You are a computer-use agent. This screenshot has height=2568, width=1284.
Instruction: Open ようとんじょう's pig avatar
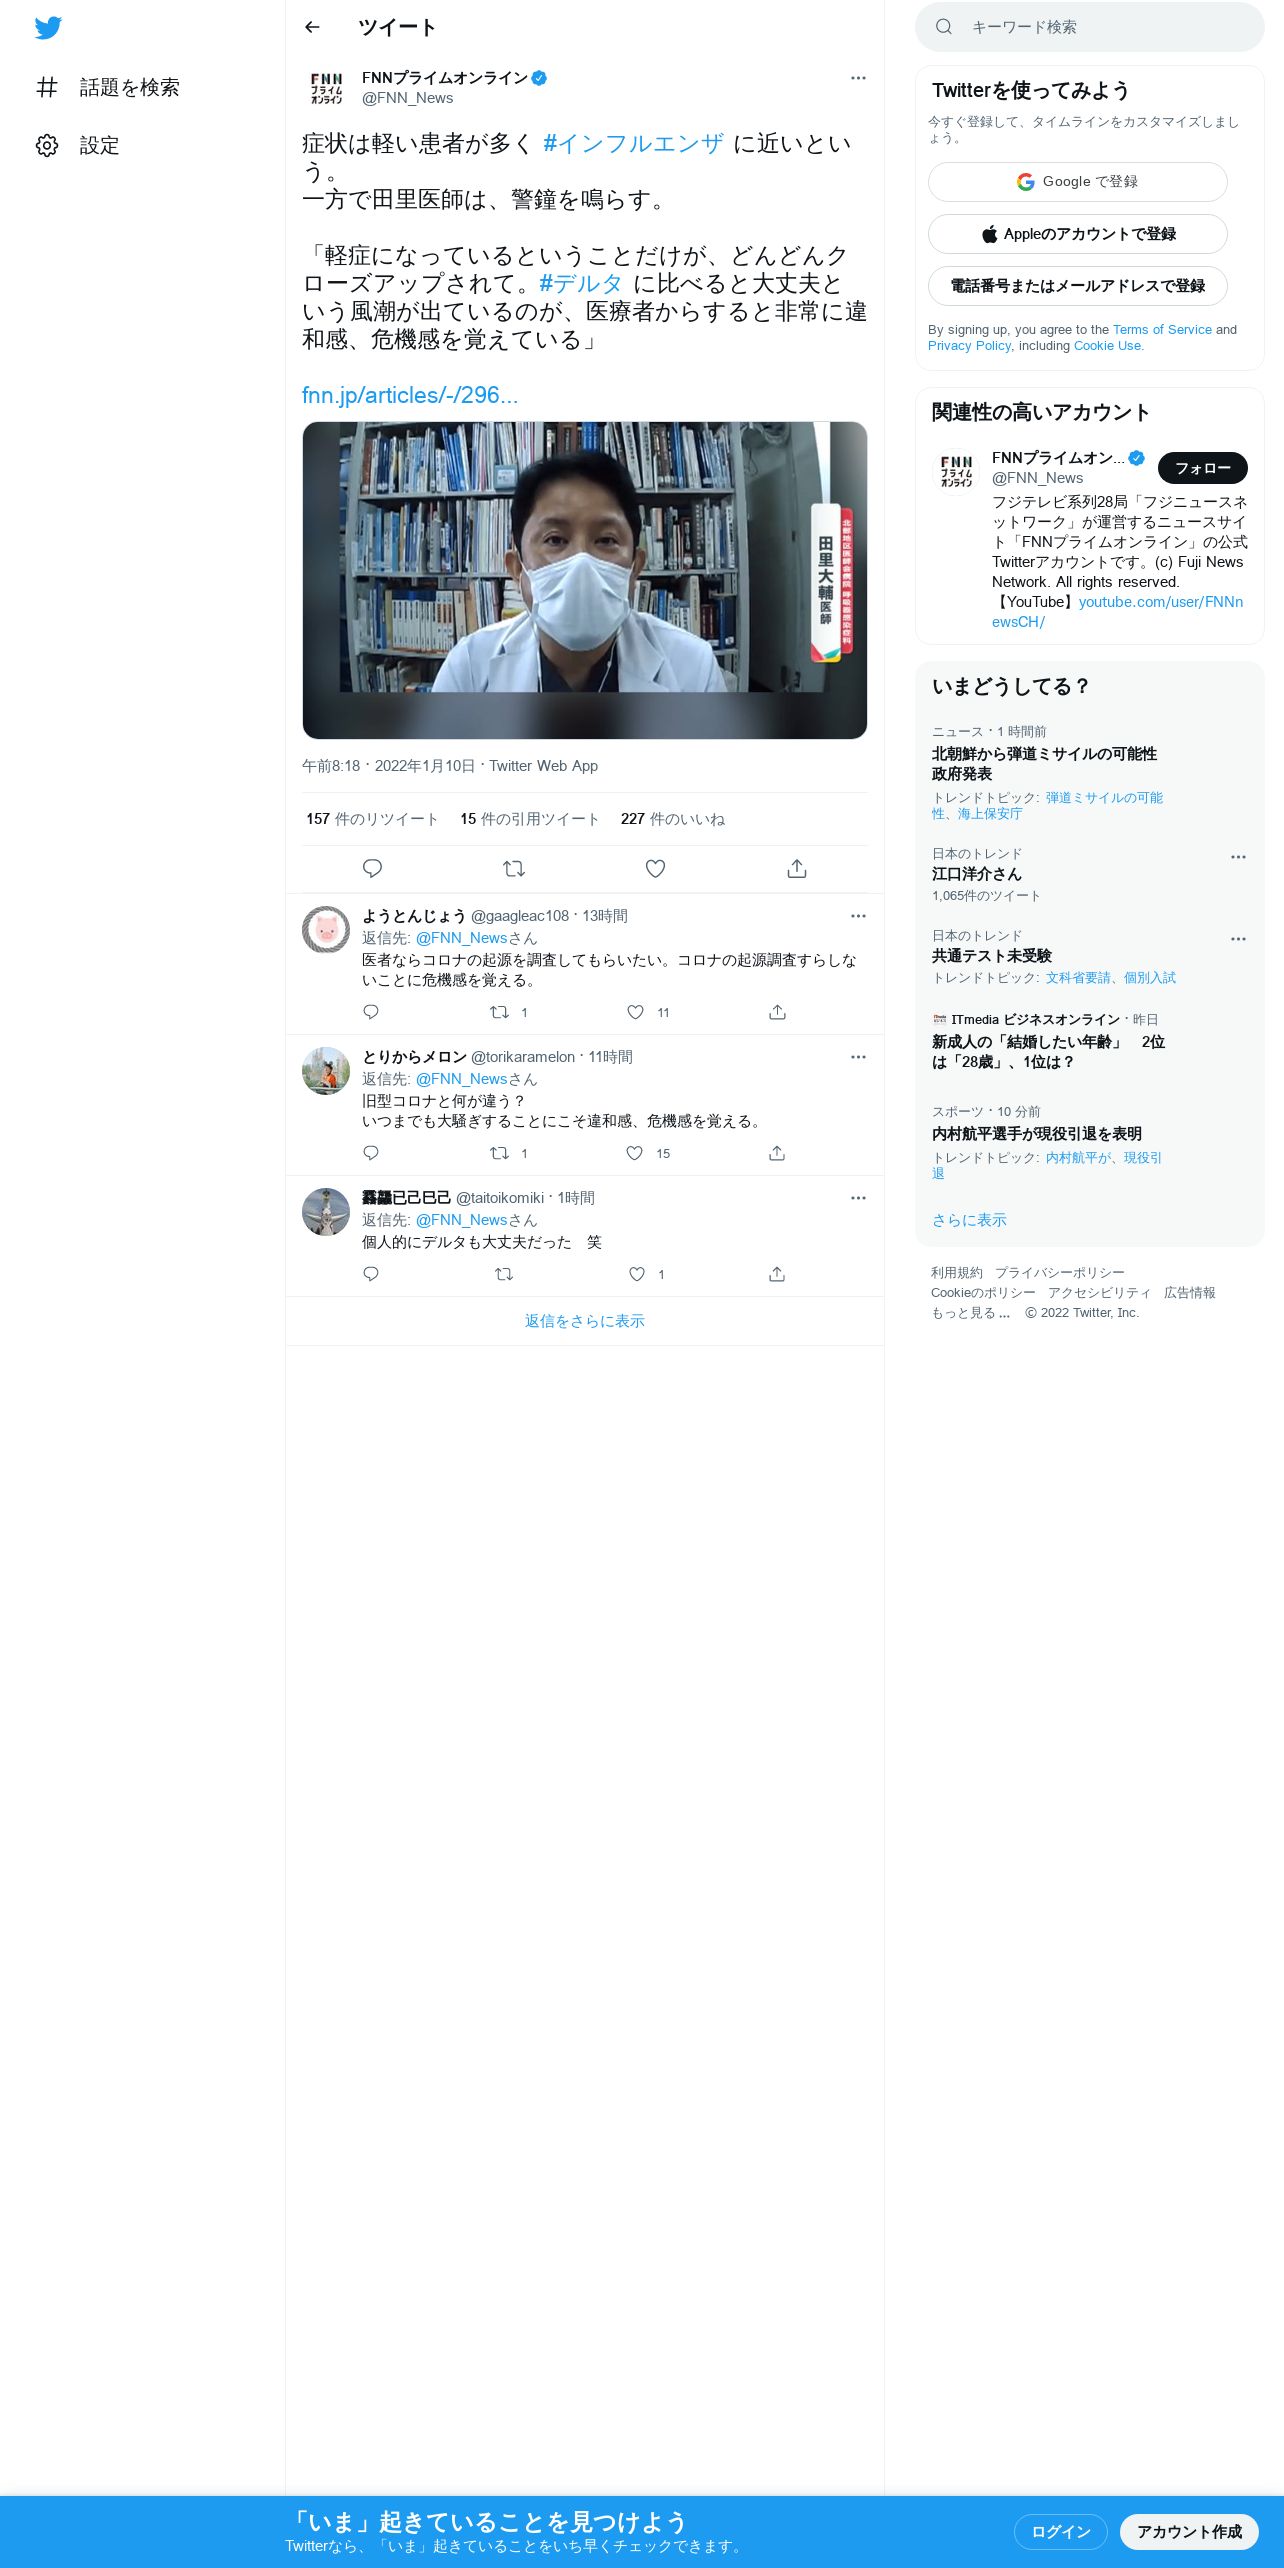[326, 930]
